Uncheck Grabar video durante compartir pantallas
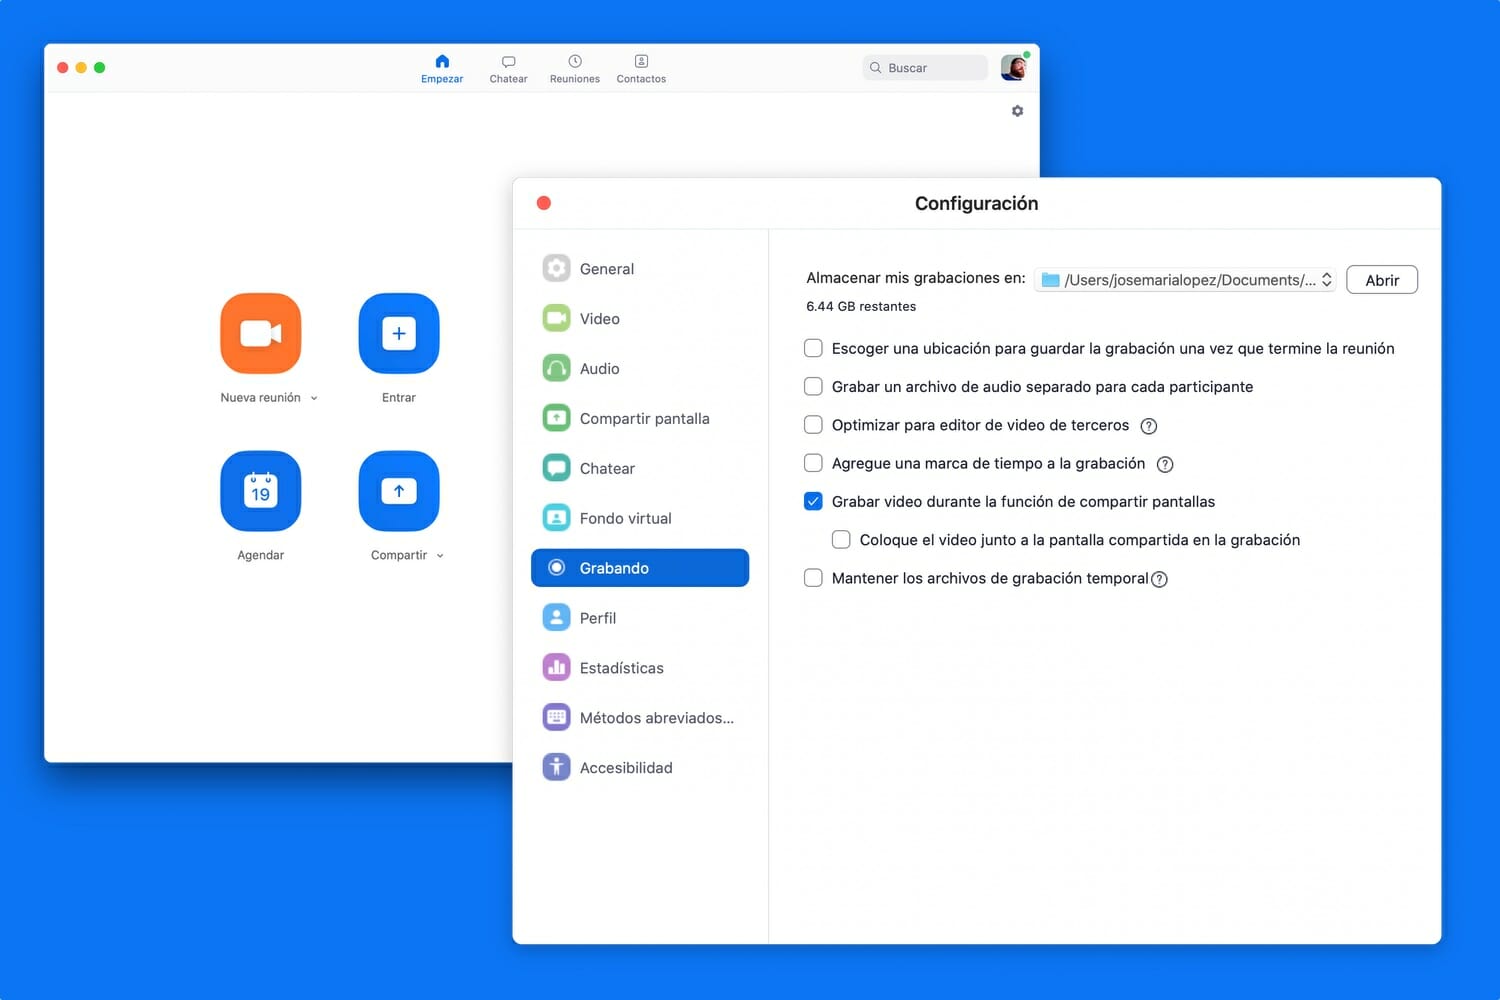The width and height of the screenshot is (1500, 1000). (813, 502)
